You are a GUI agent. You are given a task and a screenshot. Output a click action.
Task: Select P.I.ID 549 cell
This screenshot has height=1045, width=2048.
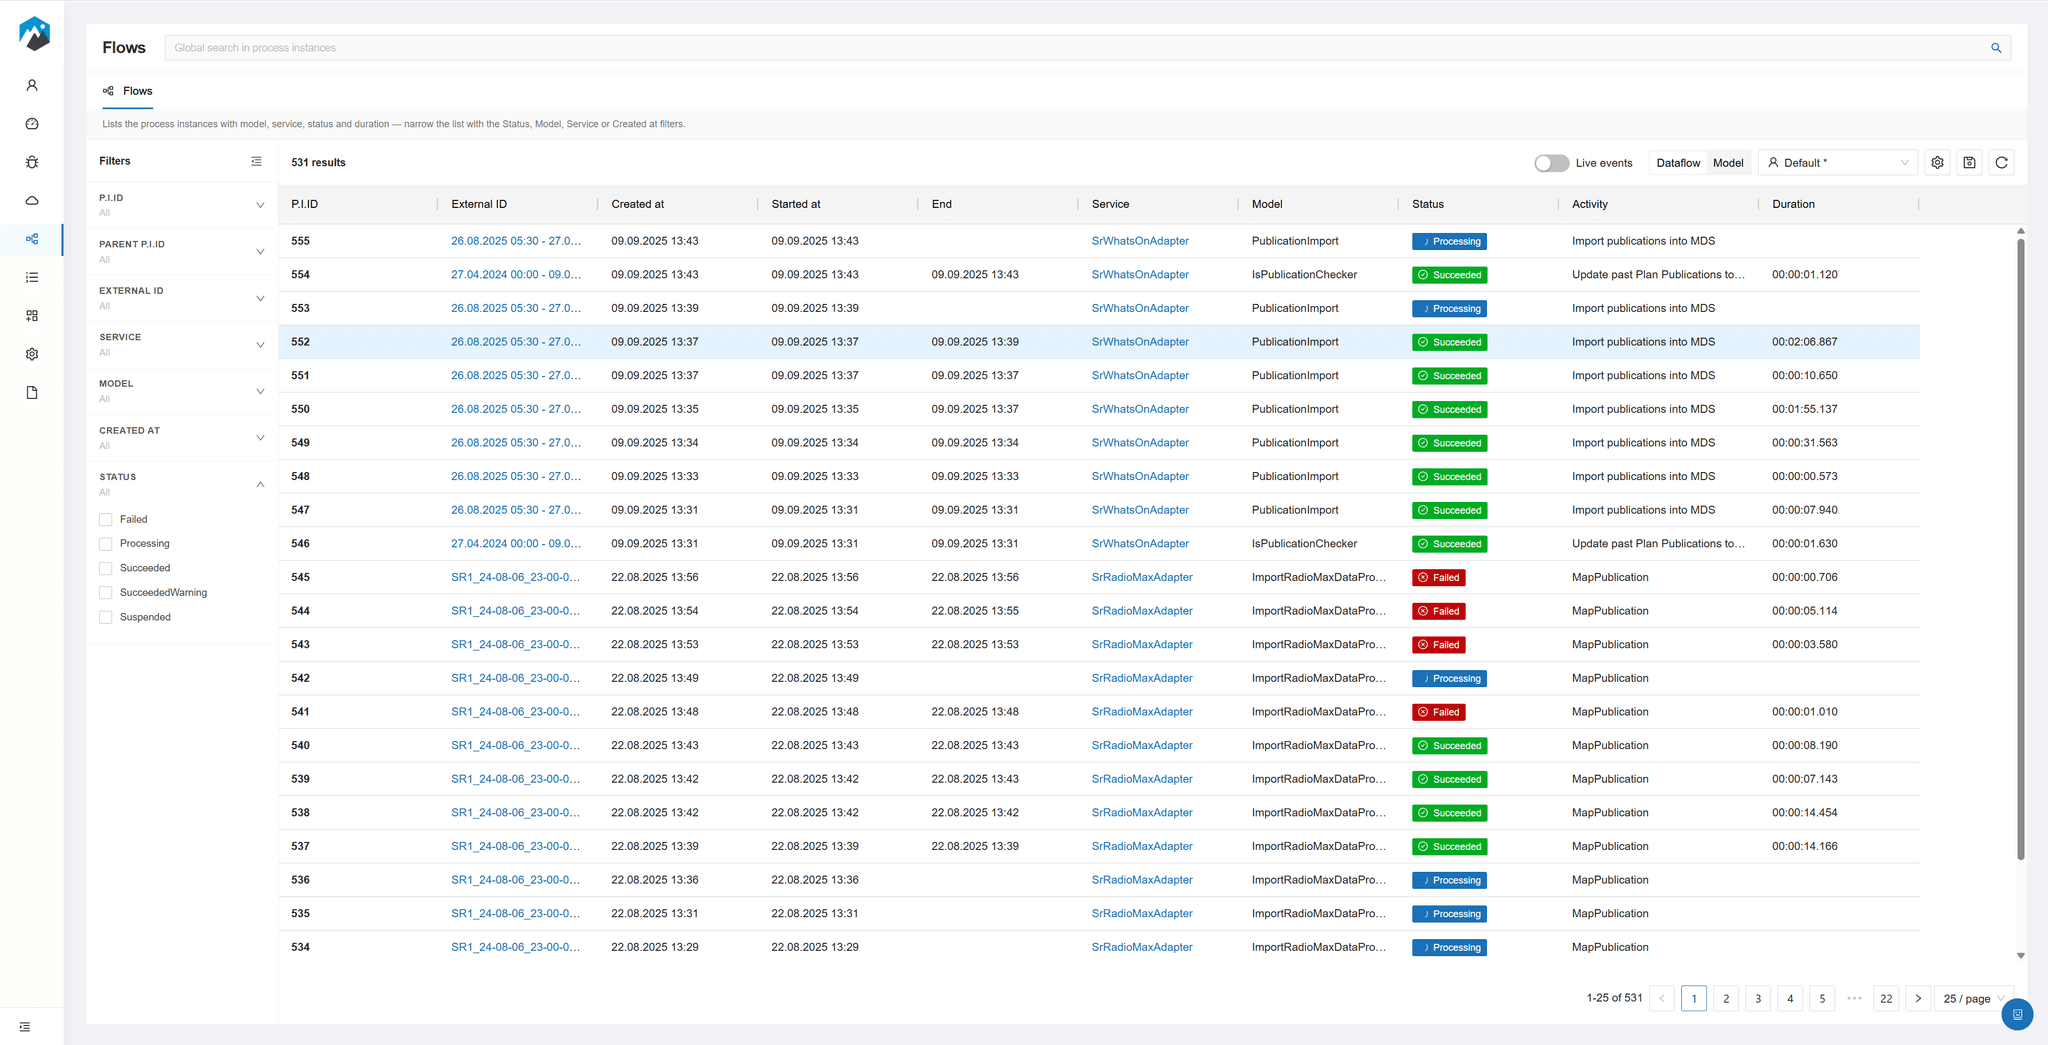click(x=300, y=443)
